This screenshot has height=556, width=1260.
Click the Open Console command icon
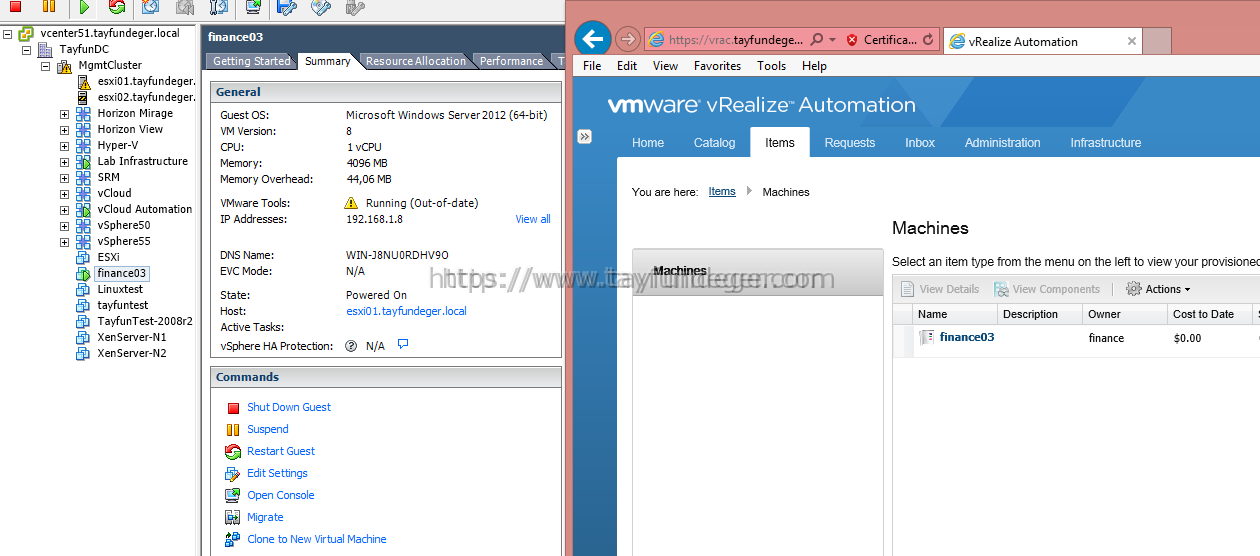233,496
